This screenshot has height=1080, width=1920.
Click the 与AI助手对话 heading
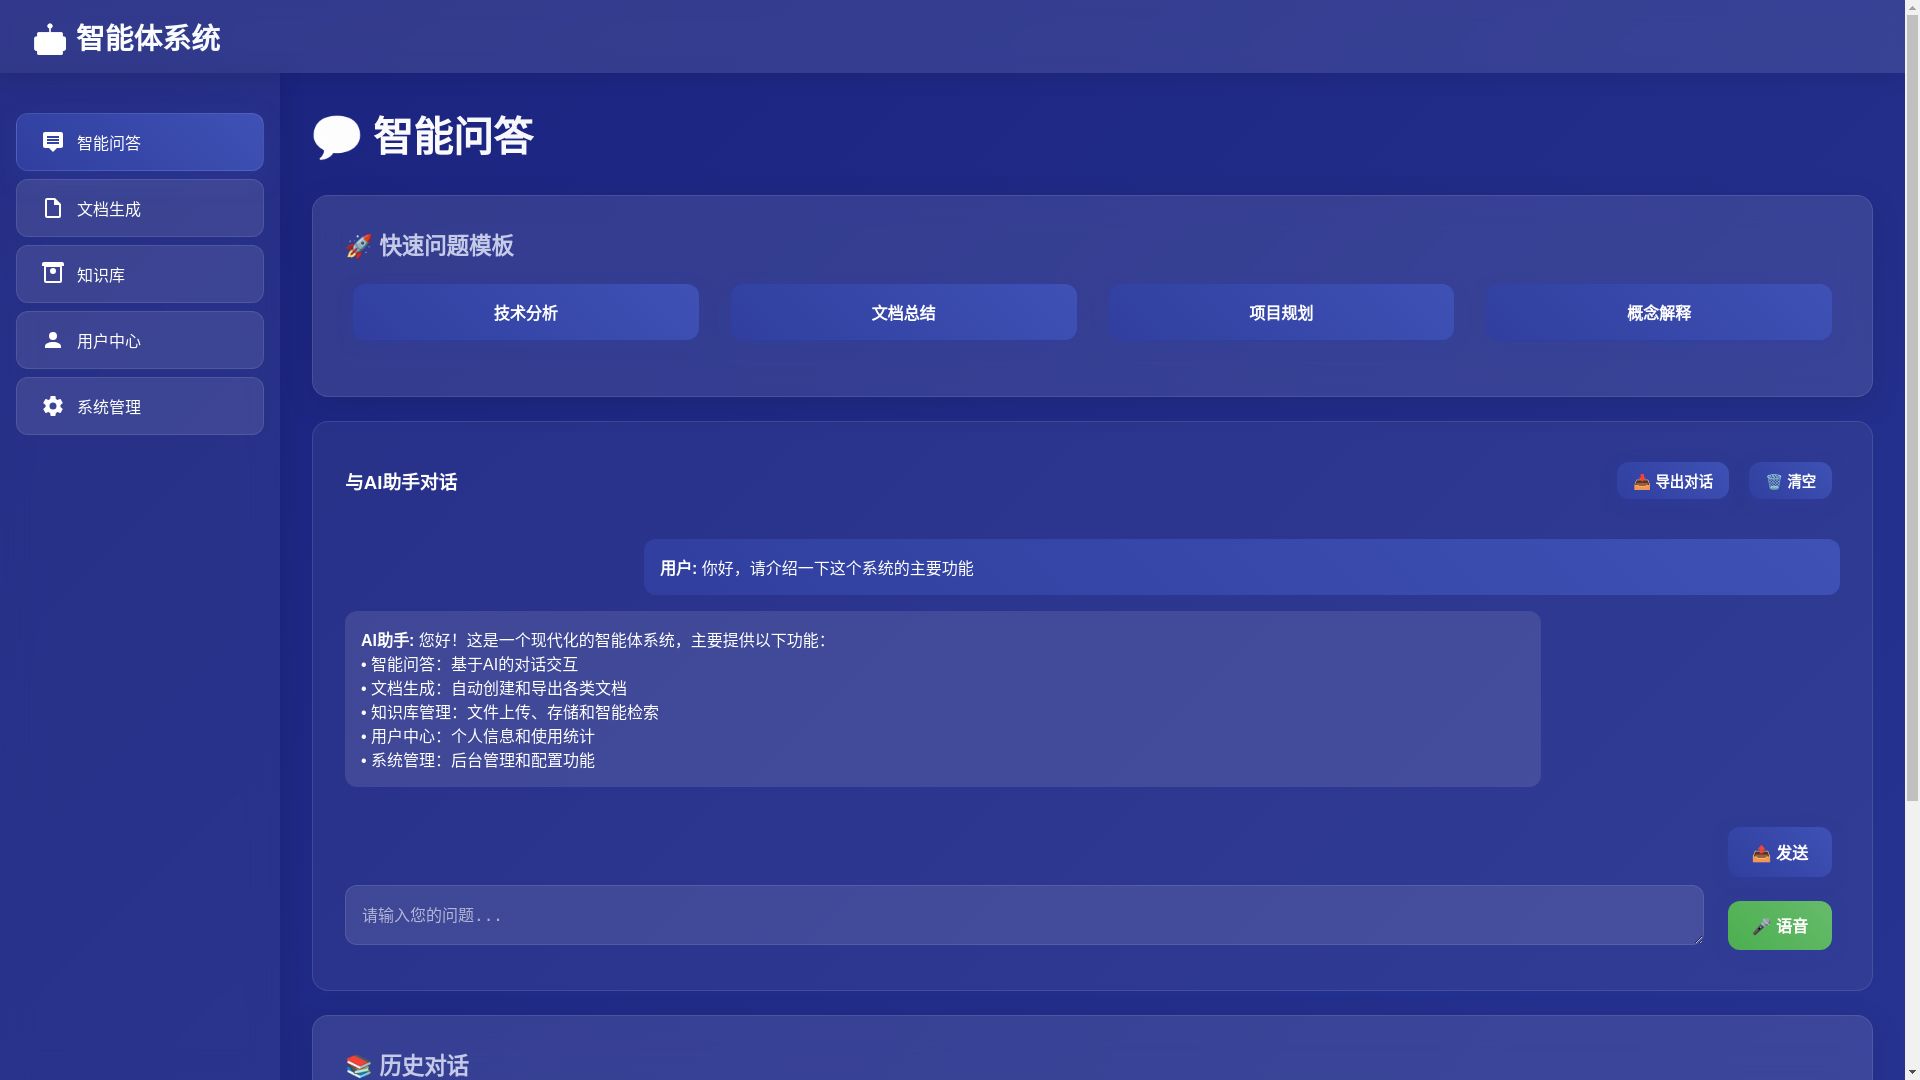pos(401,482)
